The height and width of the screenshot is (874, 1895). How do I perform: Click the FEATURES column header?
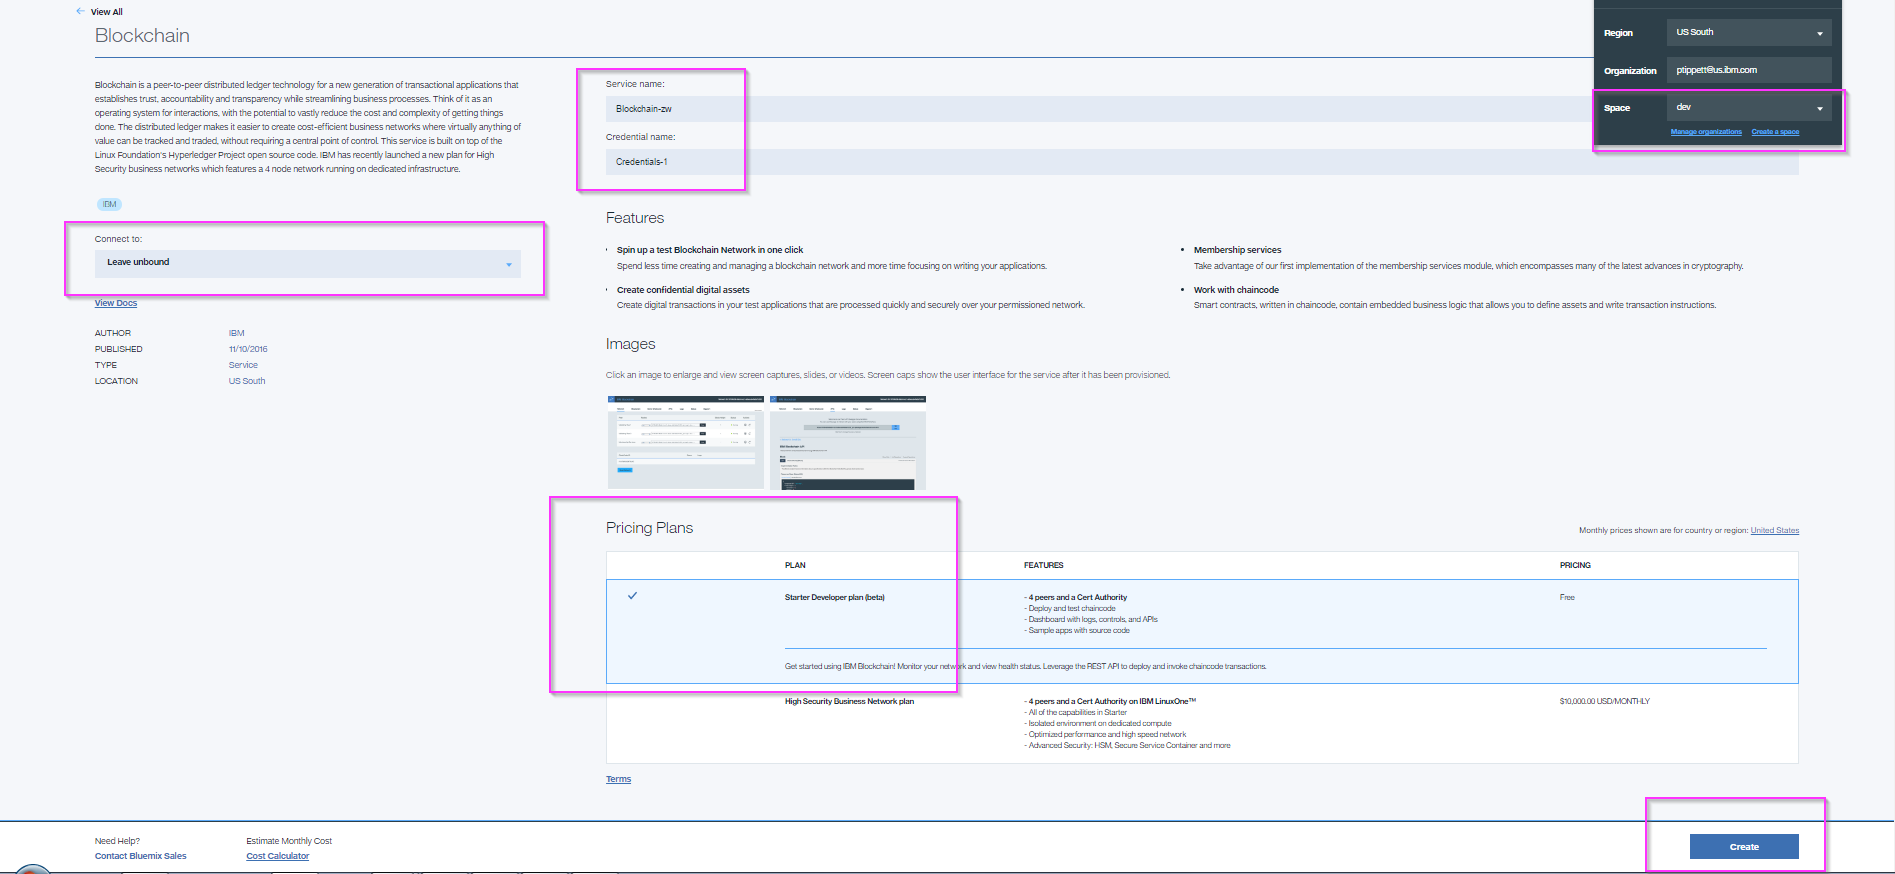(1043, 565)
